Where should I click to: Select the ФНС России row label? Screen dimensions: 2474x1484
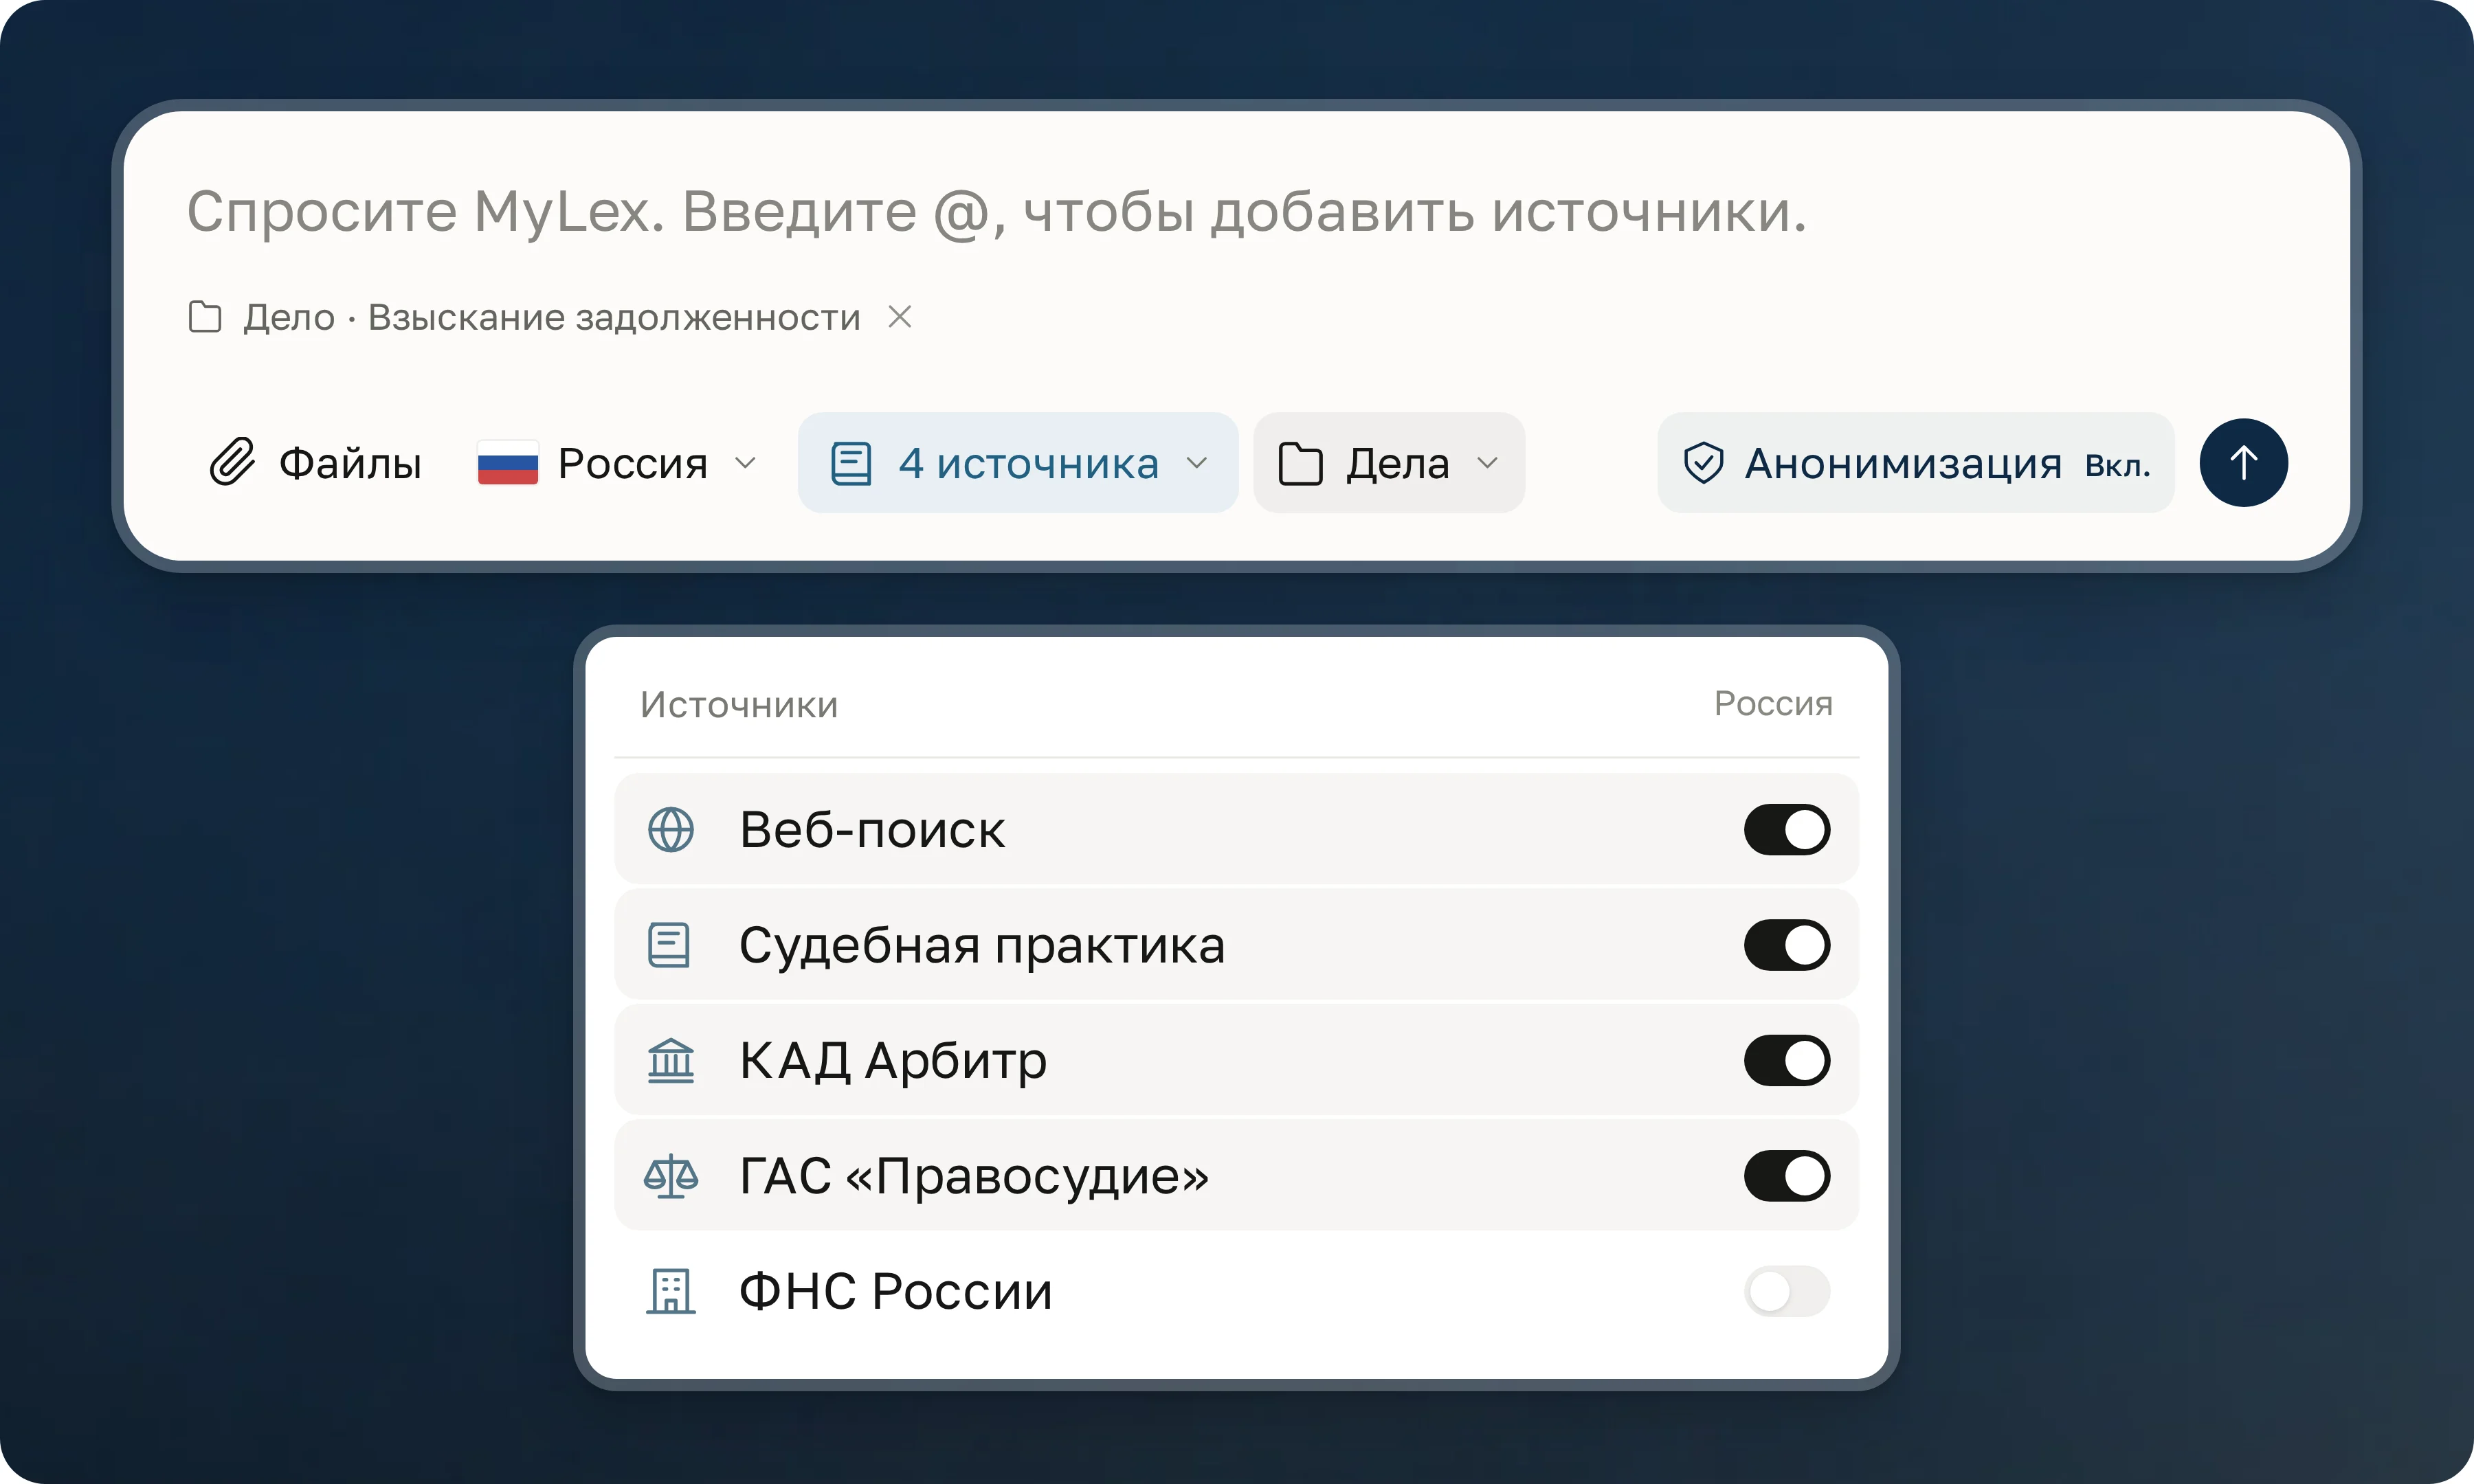tap(896, 1291)
